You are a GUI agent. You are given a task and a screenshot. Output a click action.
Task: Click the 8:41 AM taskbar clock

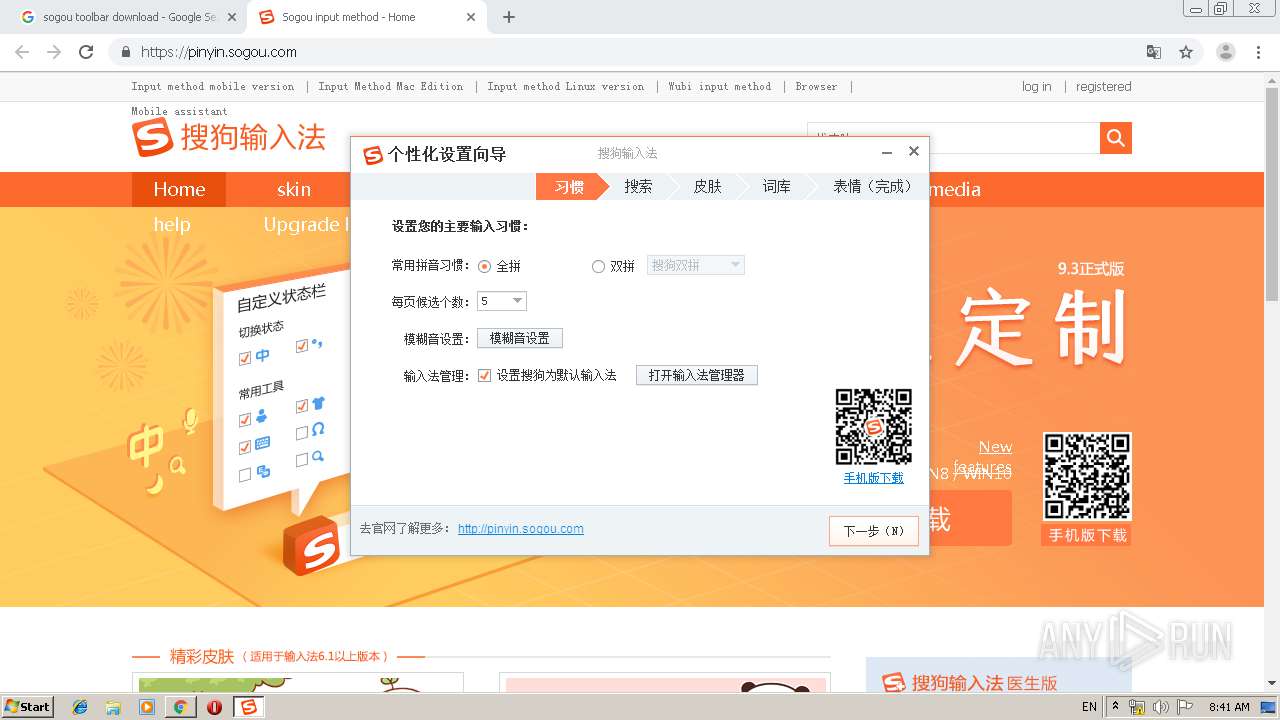1229,707
